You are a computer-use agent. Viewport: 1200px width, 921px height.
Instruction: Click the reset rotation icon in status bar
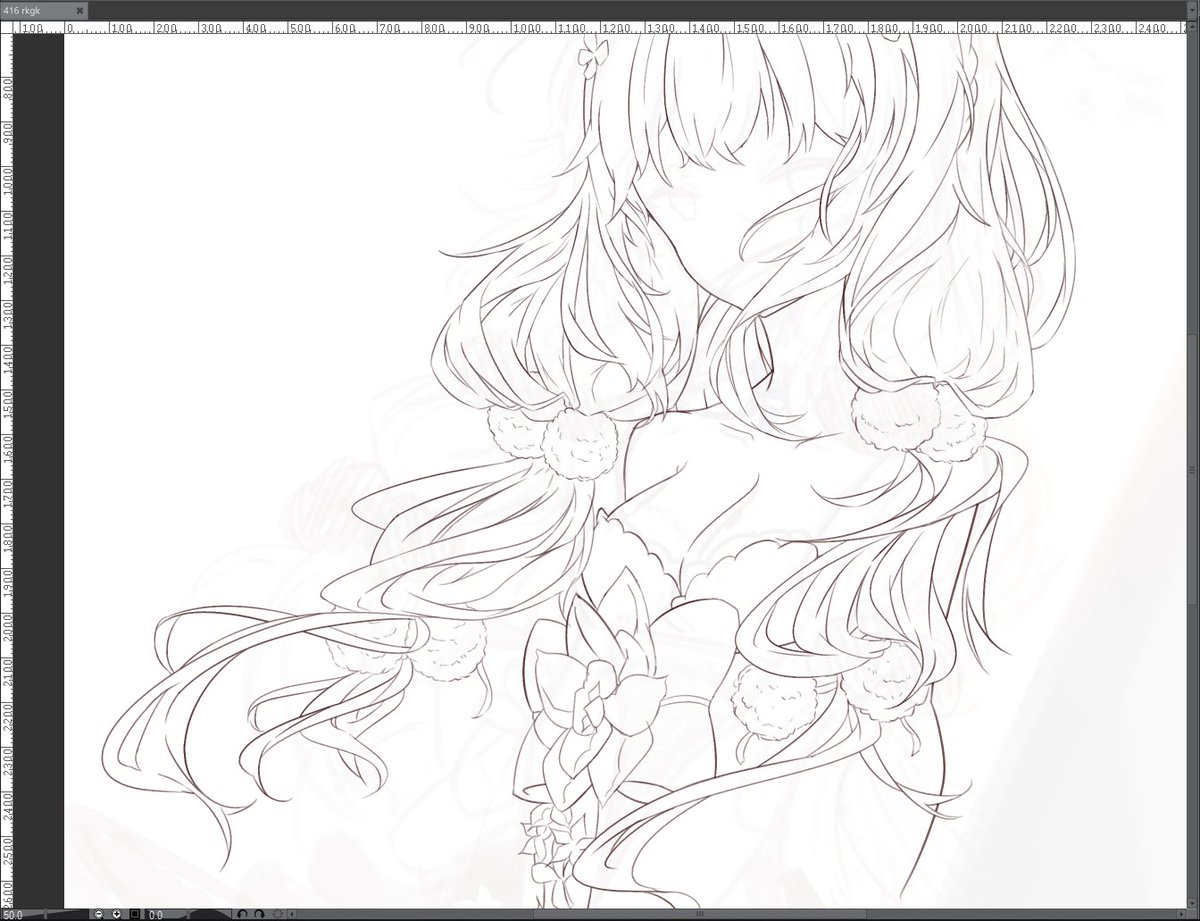pos(277,914)
